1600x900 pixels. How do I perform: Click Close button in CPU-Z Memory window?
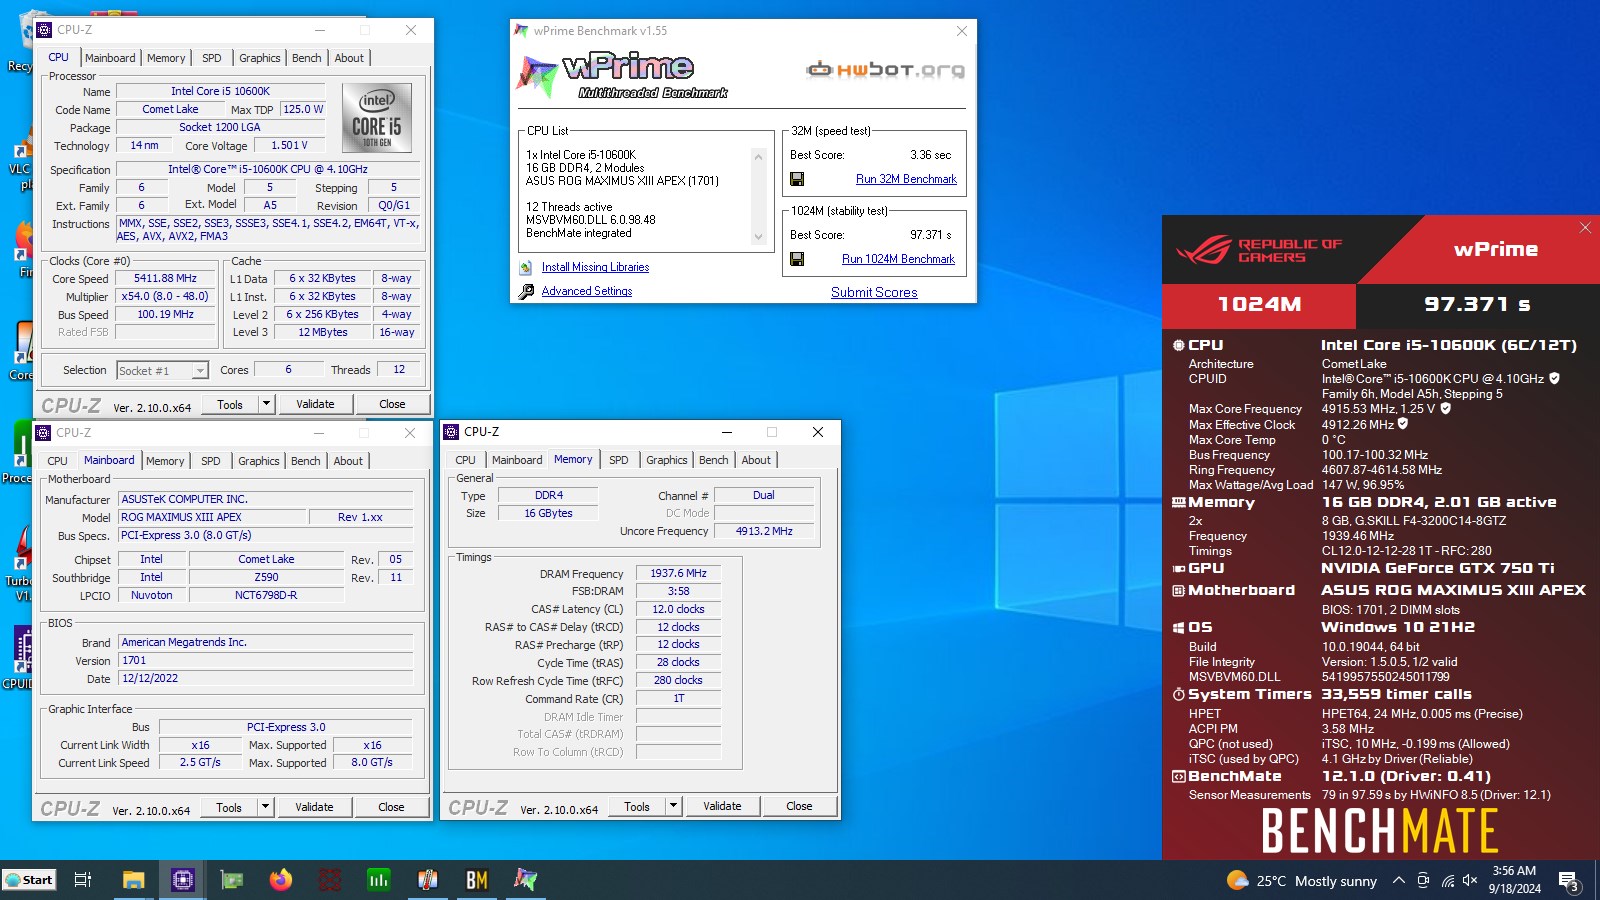[799, 806]
